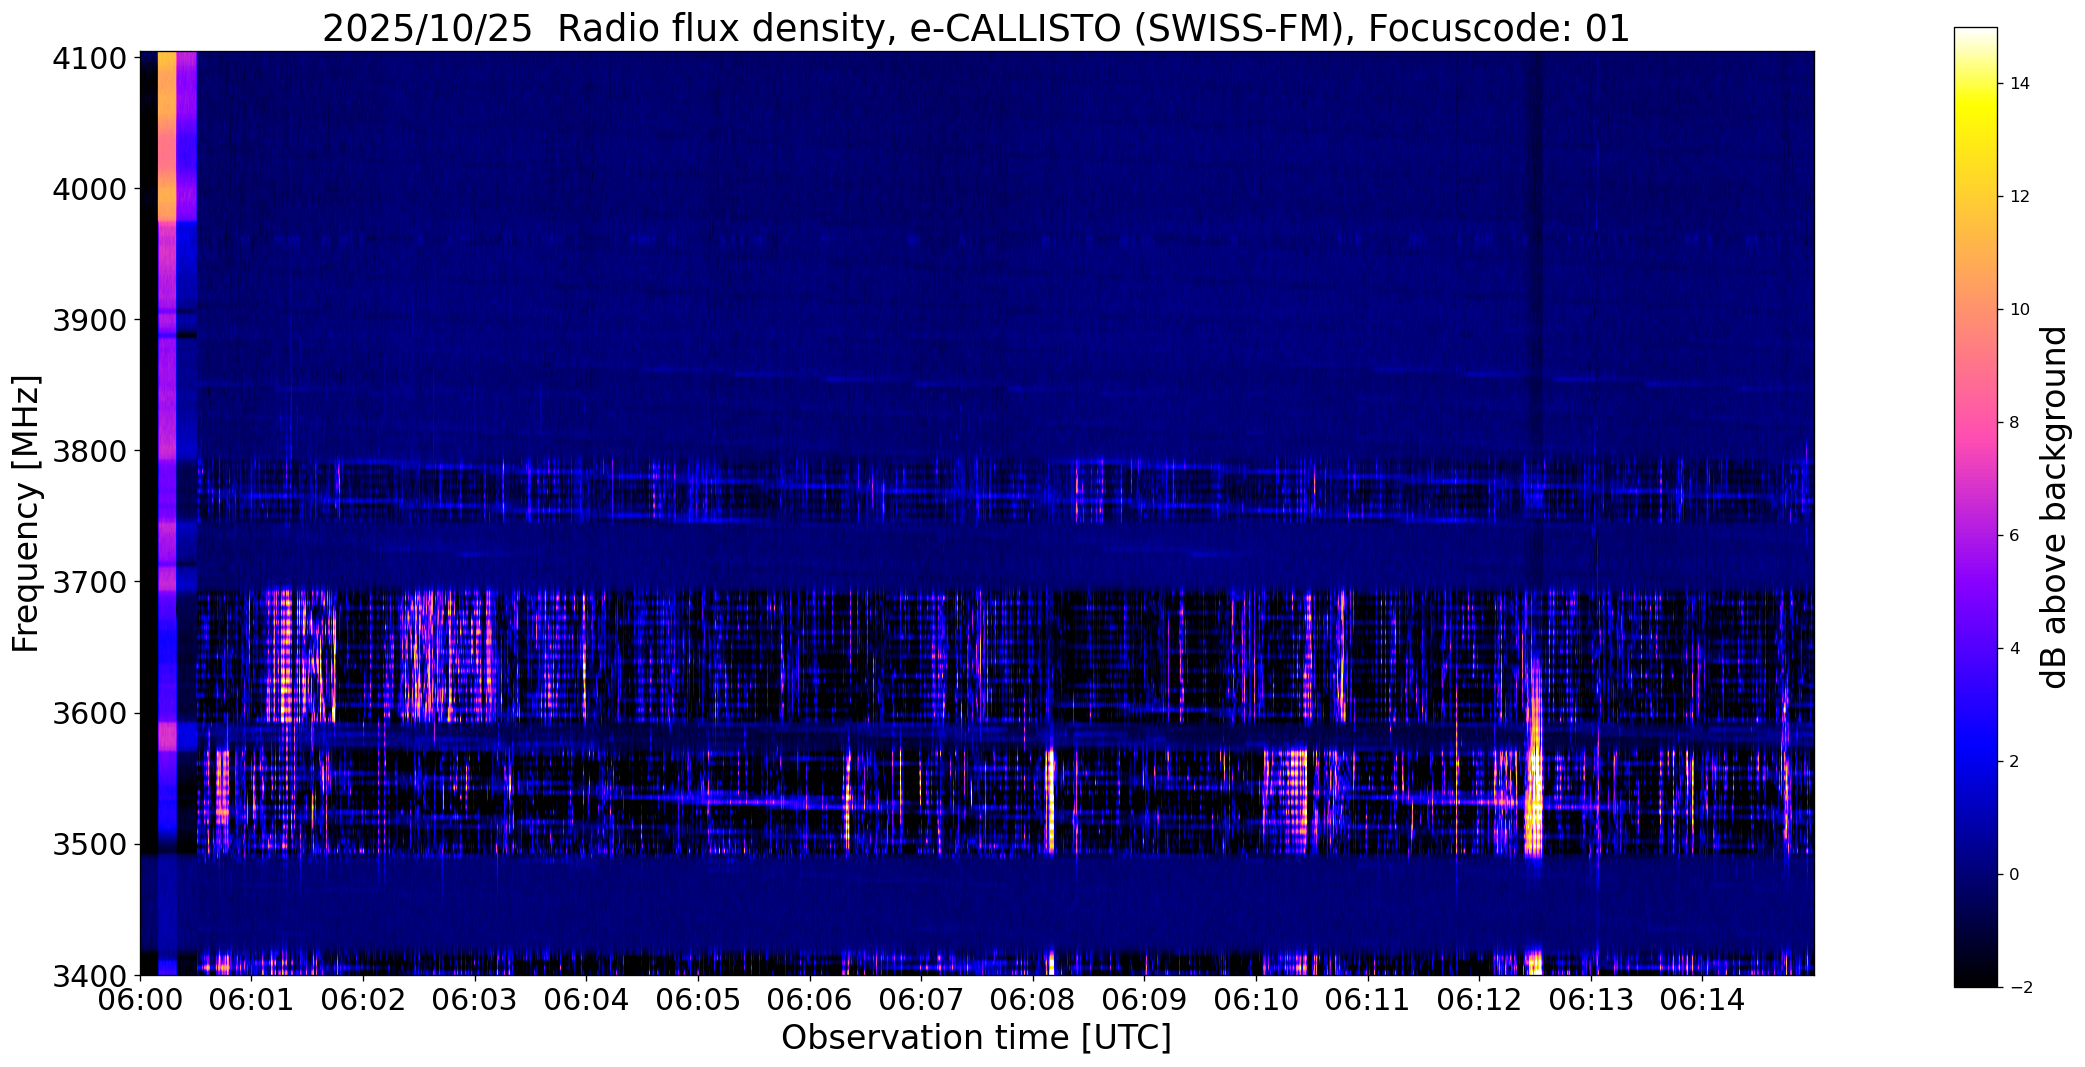
Task: Click the colorbar tick label 0
Action: pos(2014,875)
